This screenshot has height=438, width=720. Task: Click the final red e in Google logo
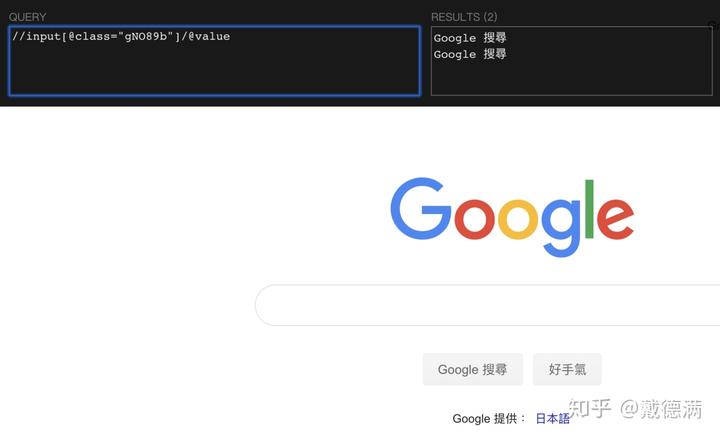tap(615, 219)
